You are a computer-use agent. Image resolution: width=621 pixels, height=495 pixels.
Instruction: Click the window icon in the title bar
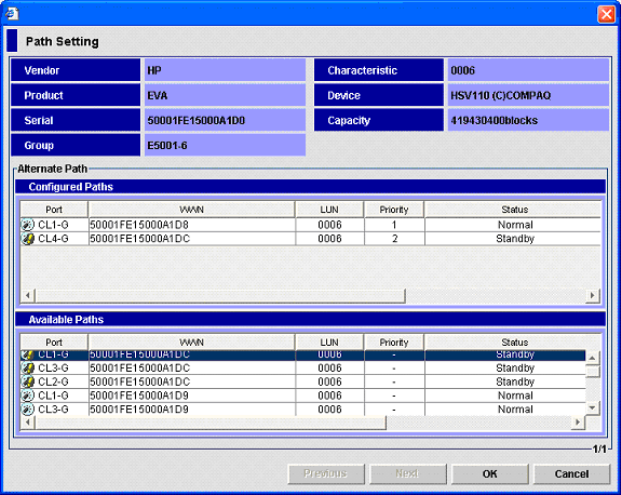(x=12, y=13)
